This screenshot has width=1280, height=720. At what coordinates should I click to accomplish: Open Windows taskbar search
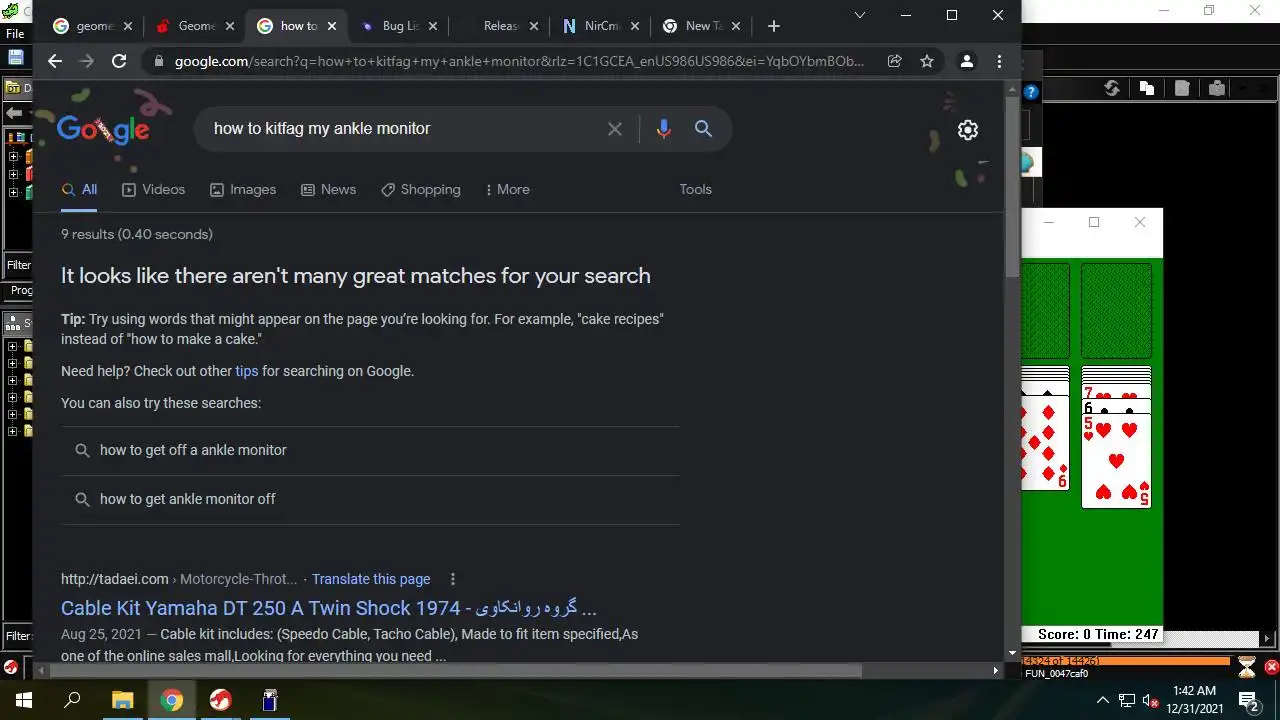tap(72, 700)
